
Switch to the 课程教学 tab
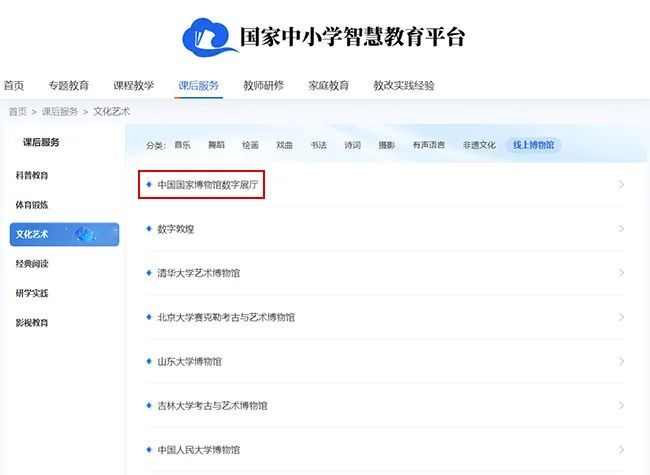point(133,86)
